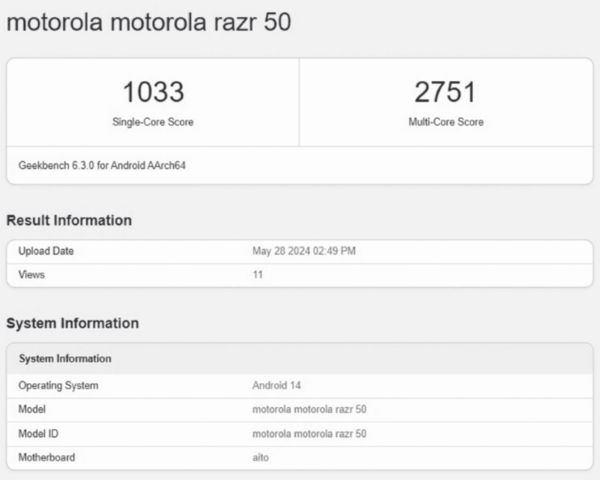
Task: Click the 1033 single-core score number
Action: click(153, 93)
